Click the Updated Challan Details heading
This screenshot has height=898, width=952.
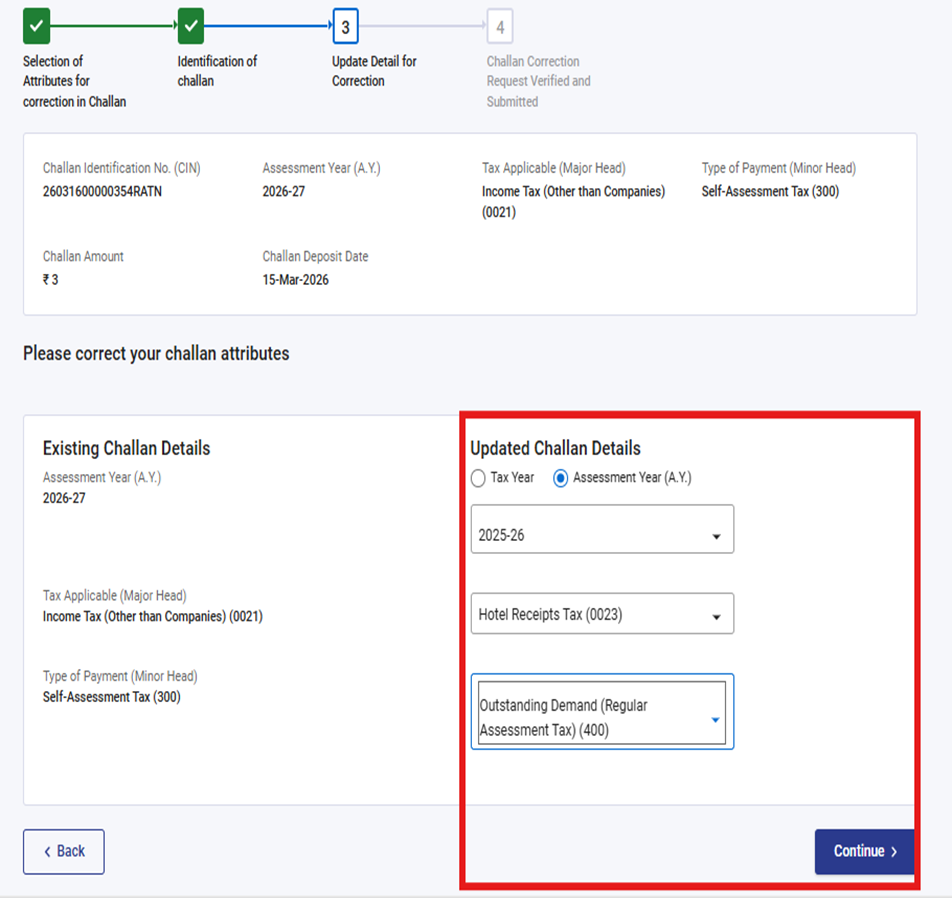coord(555,448)
